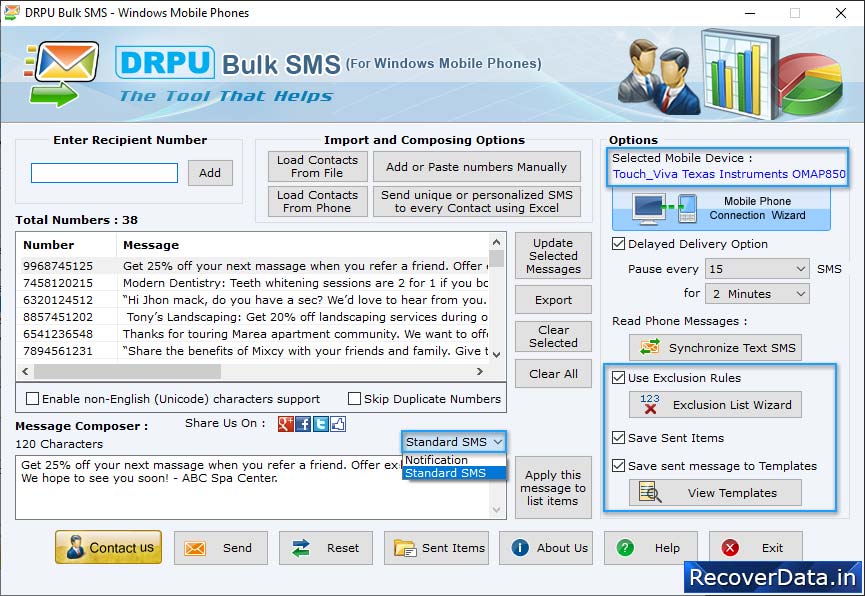This screenshot has width=865, height=596.
Task: Click the Exclusion List Wizard 123 icon
Action: [650, 405]
